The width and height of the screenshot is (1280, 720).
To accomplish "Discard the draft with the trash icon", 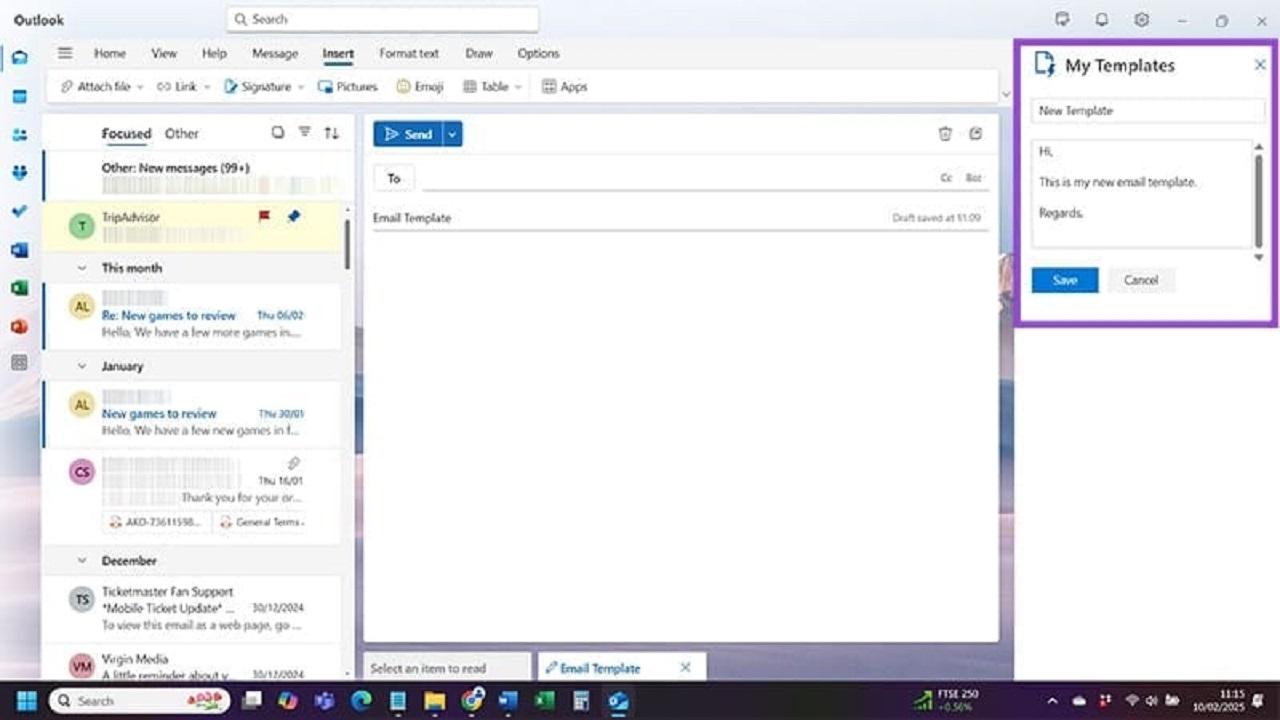I will (x=945, y=134).
